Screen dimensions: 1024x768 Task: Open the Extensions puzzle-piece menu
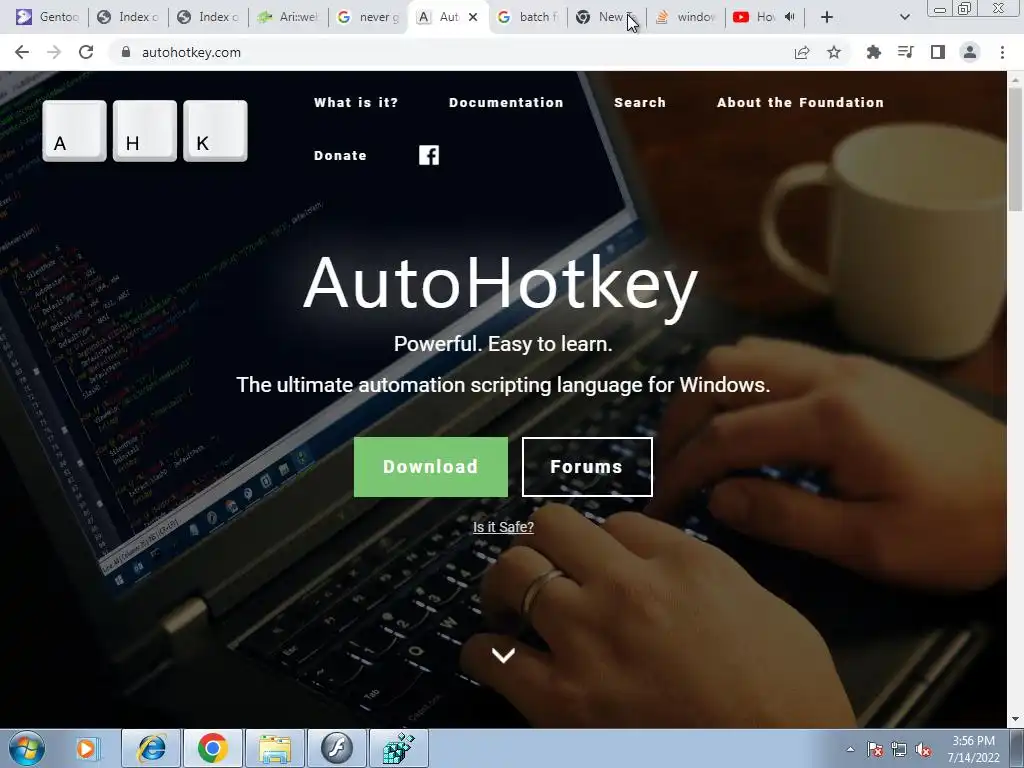click(x=874, y=52)
